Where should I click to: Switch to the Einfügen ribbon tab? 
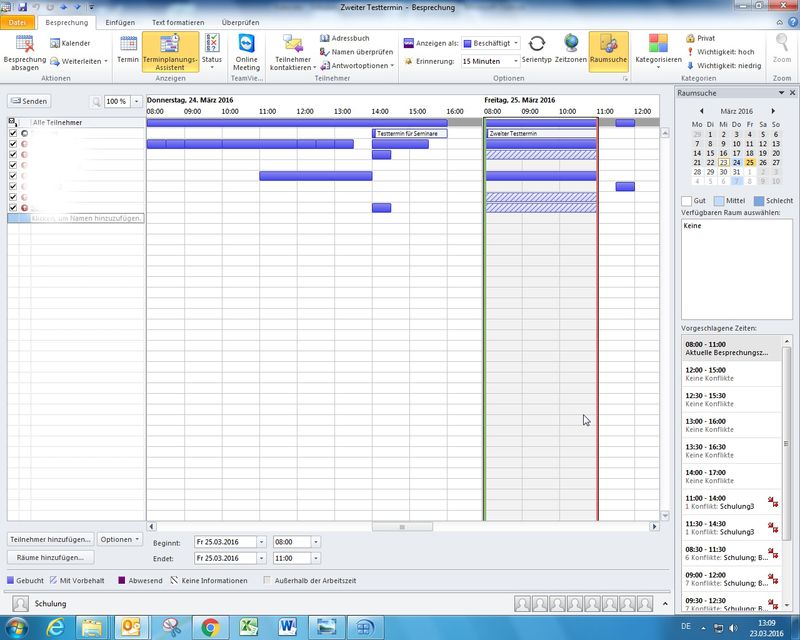coord(118,22)
